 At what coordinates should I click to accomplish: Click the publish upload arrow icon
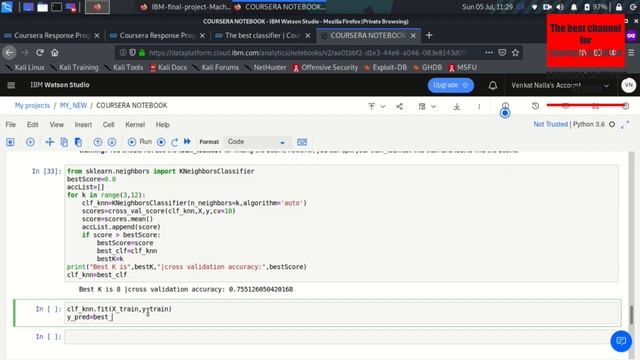click(x=371, y=106)
